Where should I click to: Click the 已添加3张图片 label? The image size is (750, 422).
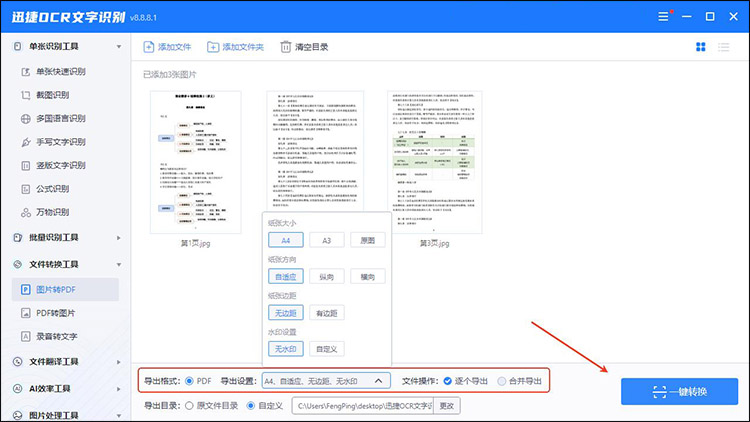click(x=170, y=75)
